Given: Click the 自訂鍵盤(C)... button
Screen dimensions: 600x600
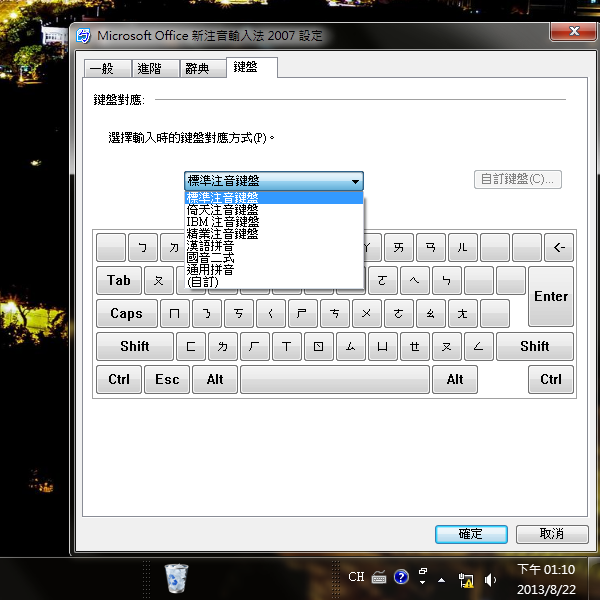Looking at the screenshot, I should 517,179.
